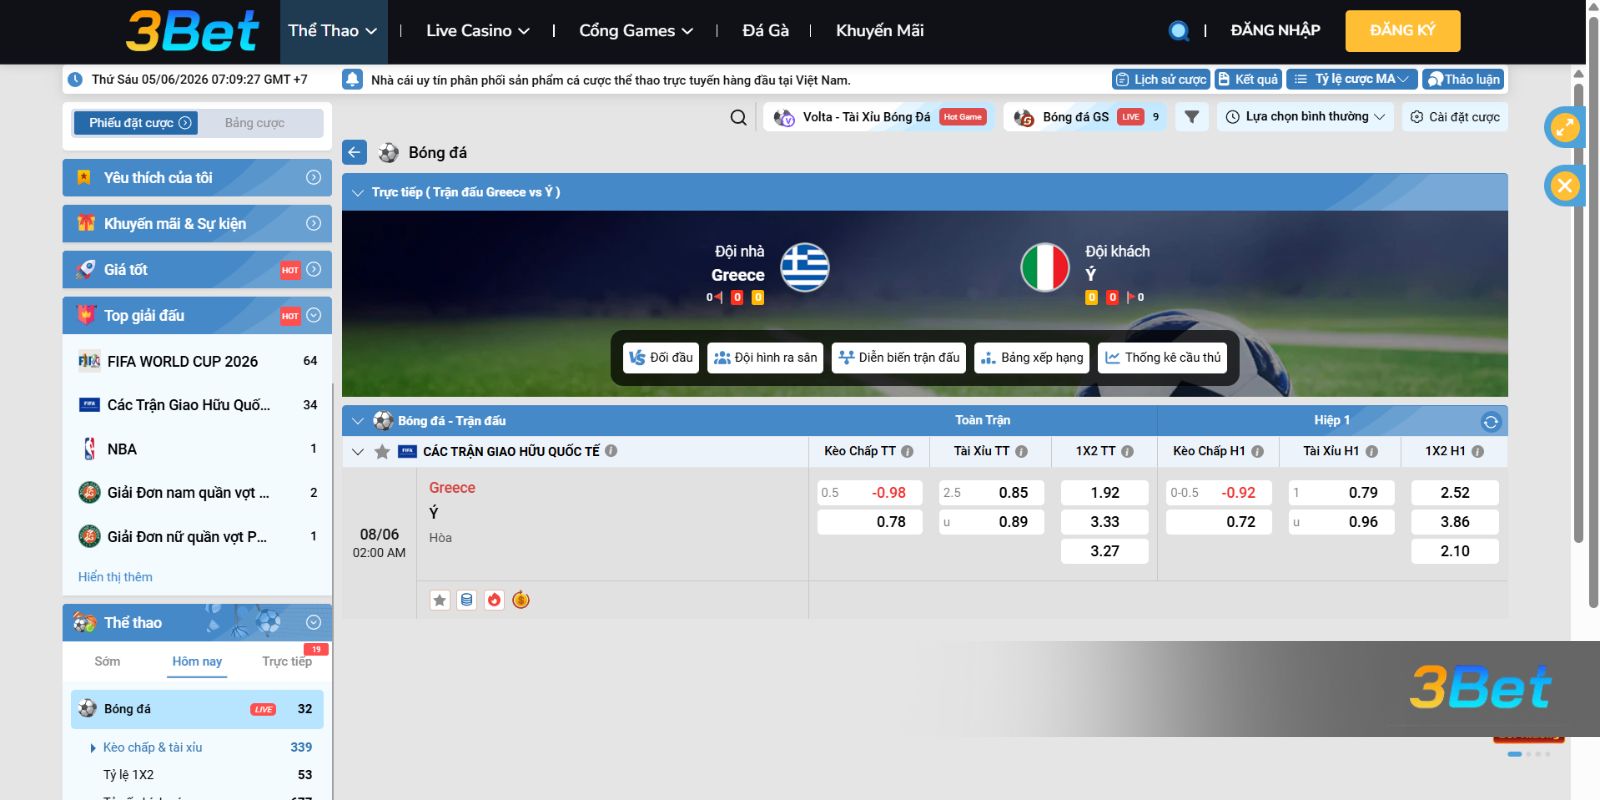
Task: Open Đội hình ra sân lineups
Action: tap(766, 358)
